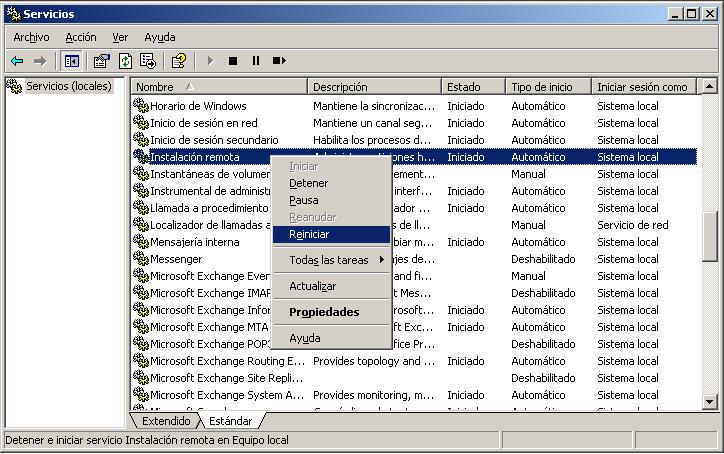Screen dimensions: 724x454
Task: Click the gear icon beside Localizador de llamadas
Action: 140,224
